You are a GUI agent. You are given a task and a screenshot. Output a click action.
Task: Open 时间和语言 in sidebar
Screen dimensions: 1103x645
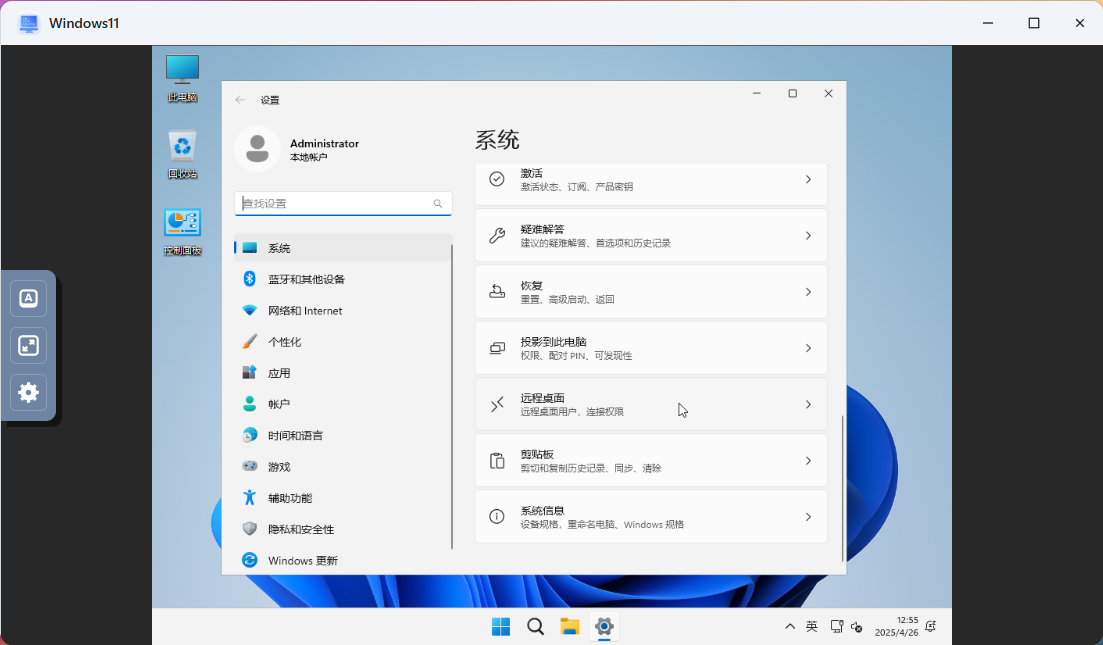coord(343,435)
